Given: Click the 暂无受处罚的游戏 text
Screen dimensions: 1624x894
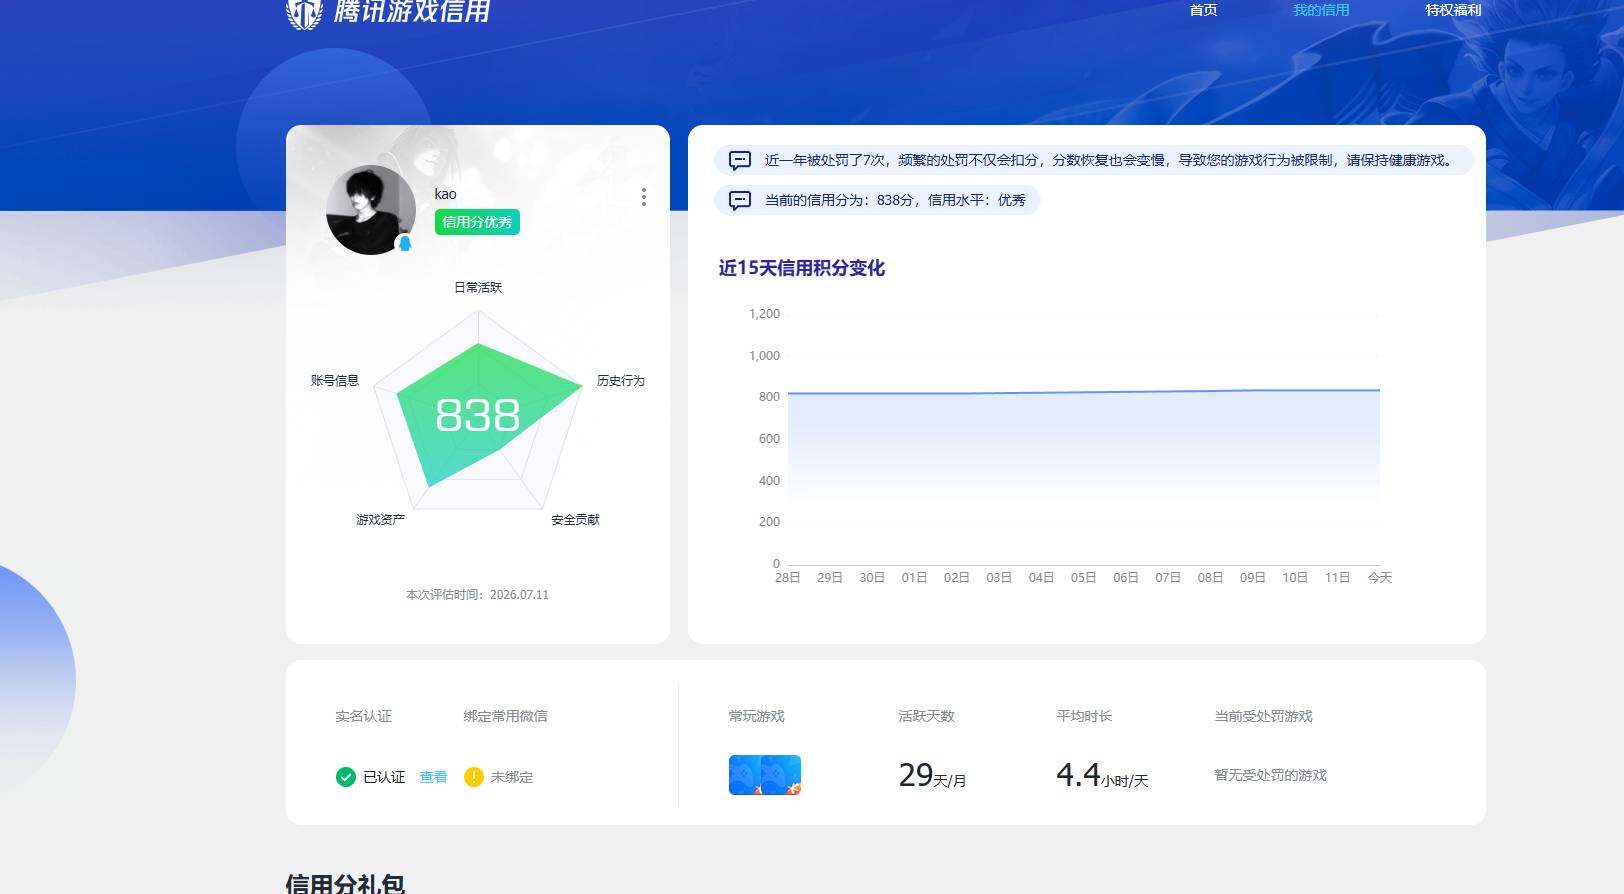Looking at the screenshot, I should [x=1270, y=775].
